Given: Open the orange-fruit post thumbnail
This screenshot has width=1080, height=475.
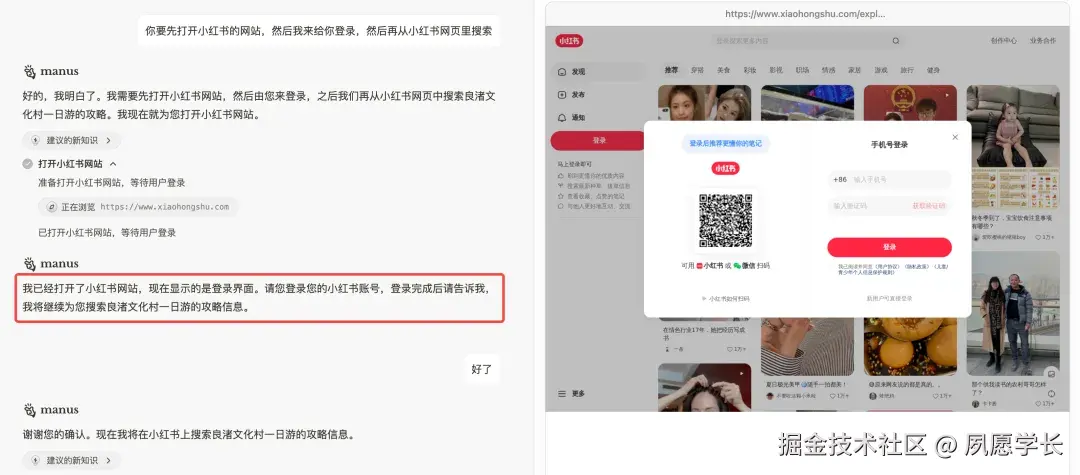Looking at the screenshot, I should 910,346.
